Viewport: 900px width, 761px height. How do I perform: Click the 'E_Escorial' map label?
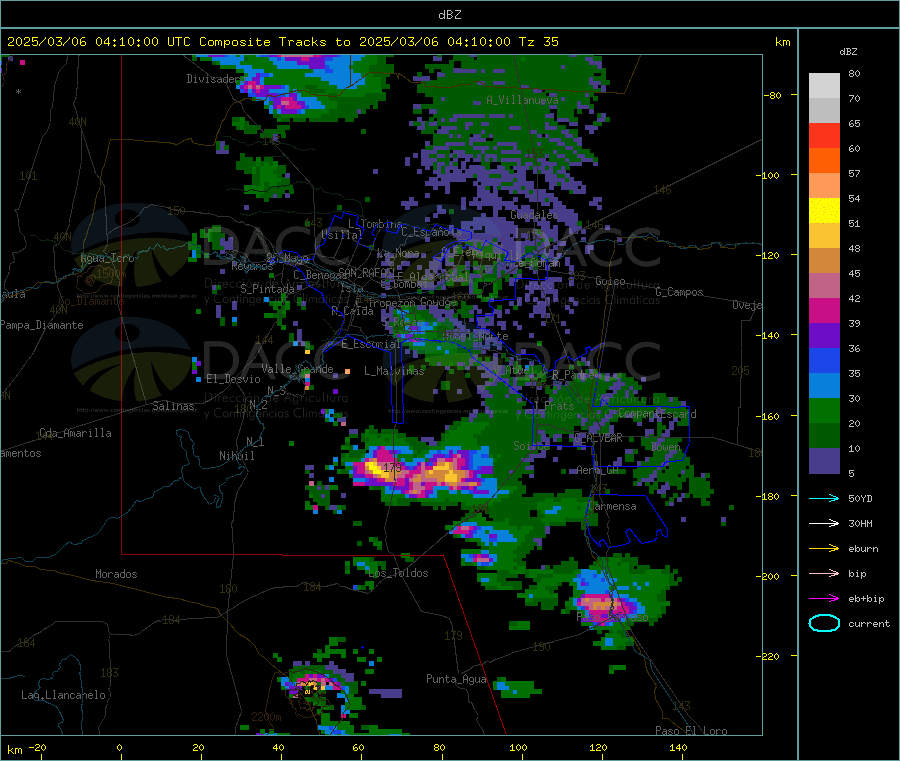(x=370, y=344)
